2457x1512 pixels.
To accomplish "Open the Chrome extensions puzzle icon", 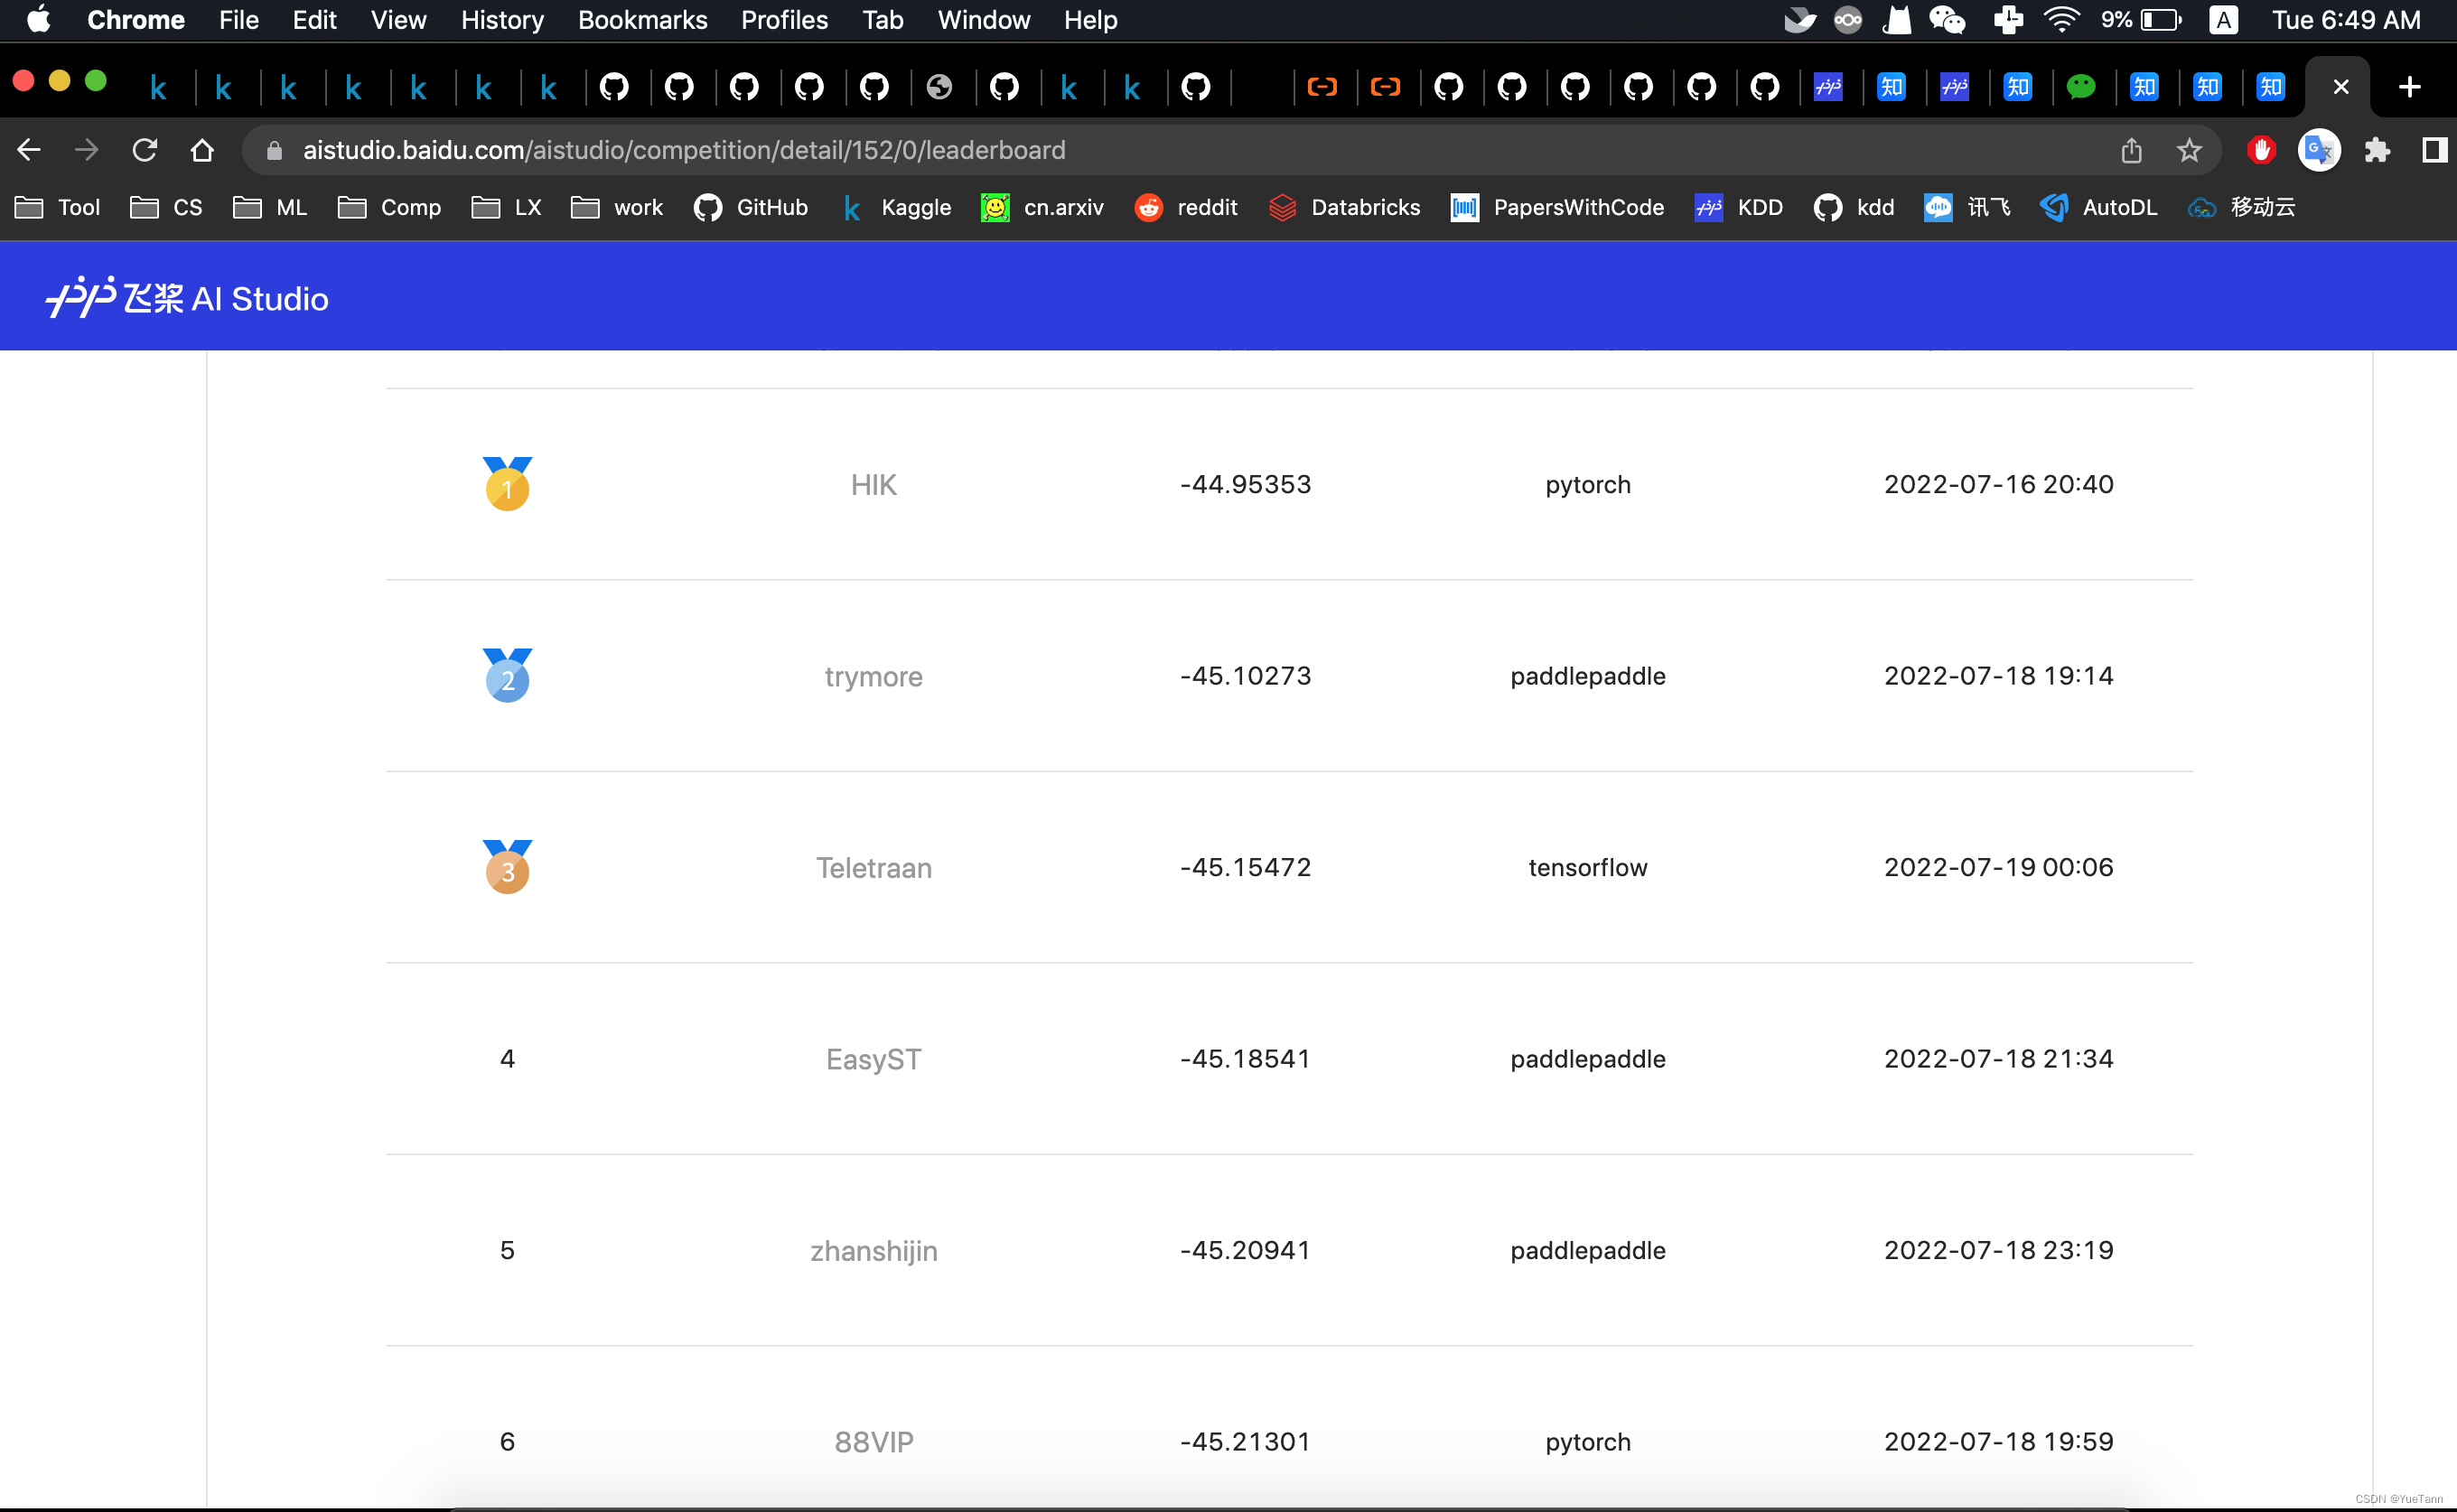I will pos(2378,150).
